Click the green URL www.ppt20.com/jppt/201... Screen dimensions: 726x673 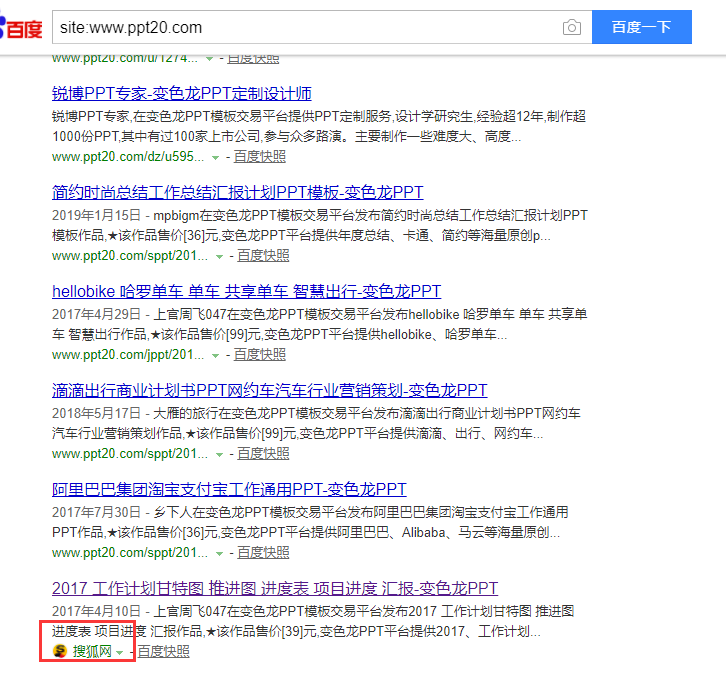point(128,355)
